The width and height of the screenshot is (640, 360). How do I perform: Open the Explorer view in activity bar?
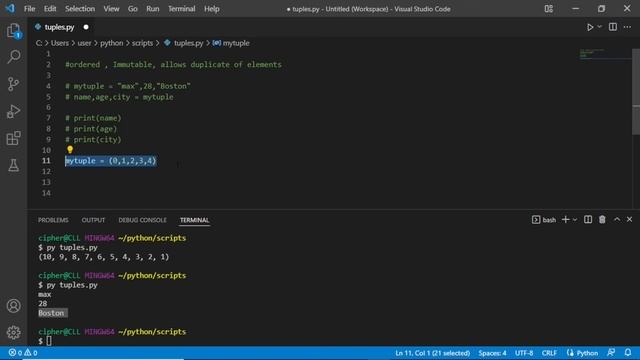pyautogui.click(x=13, y=31)
